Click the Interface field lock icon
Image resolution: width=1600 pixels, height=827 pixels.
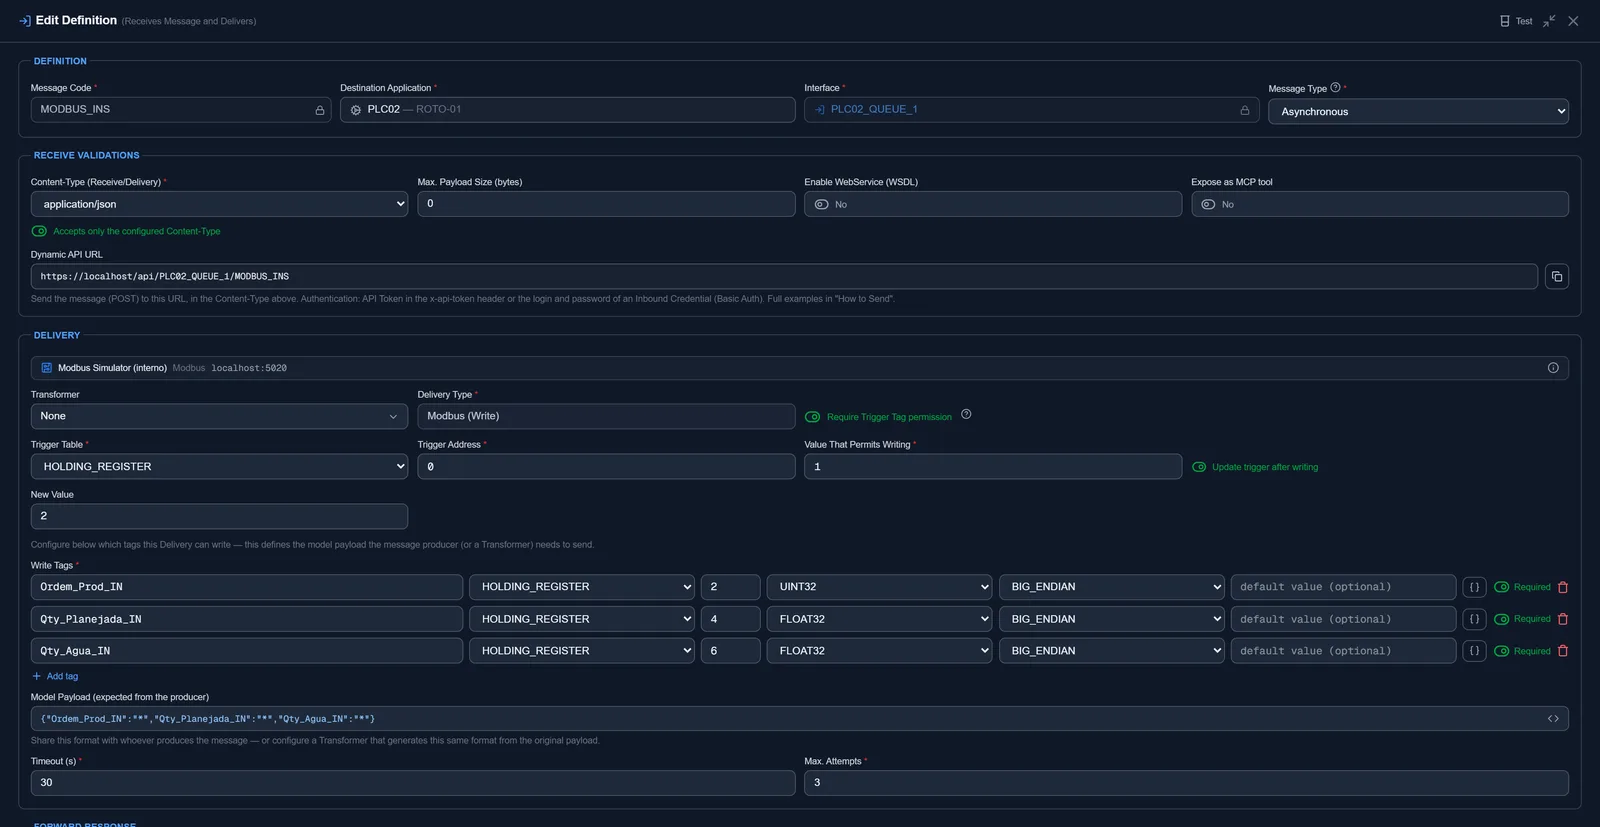click(1245, 110)
